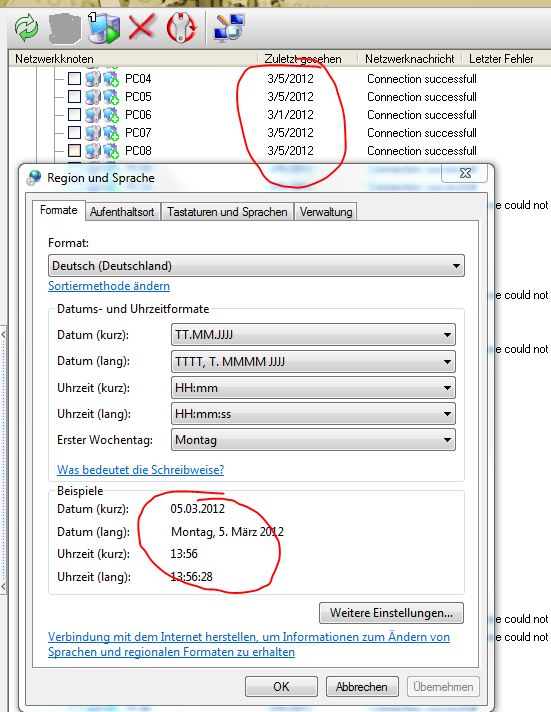Click the 13:56:28 long time example

192,577
